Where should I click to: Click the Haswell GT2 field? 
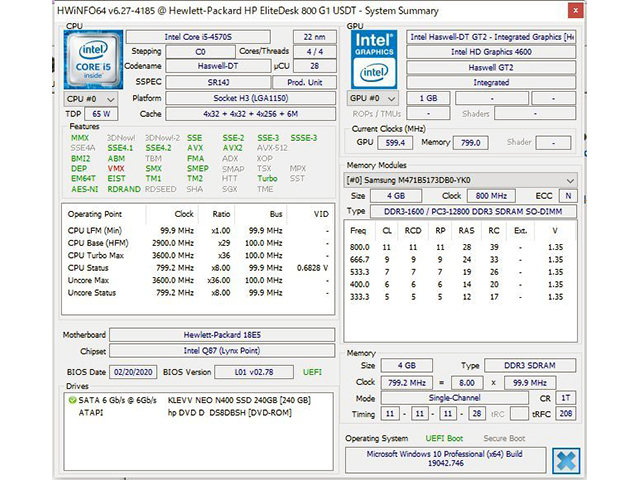pyautogui.click(x=491, y=67)
